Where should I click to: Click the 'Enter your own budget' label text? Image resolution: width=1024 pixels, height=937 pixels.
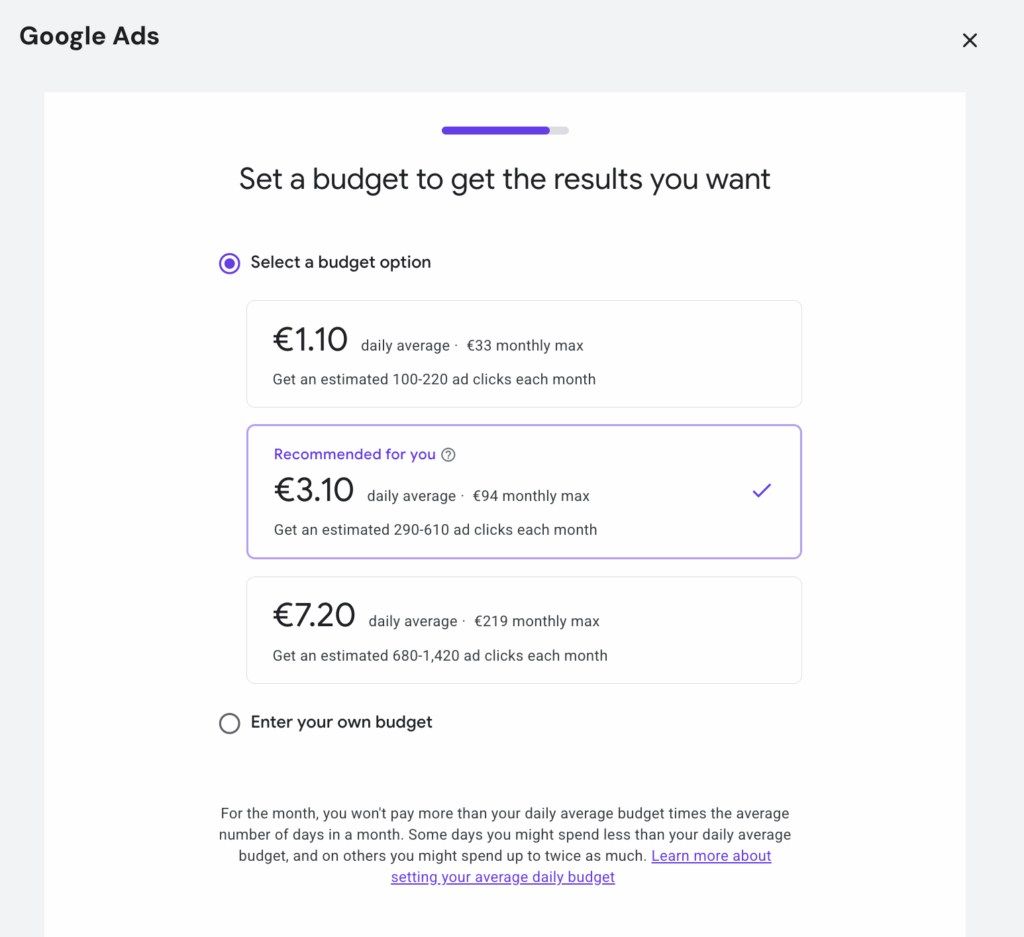pyautogui.click(x=341, y=722)
